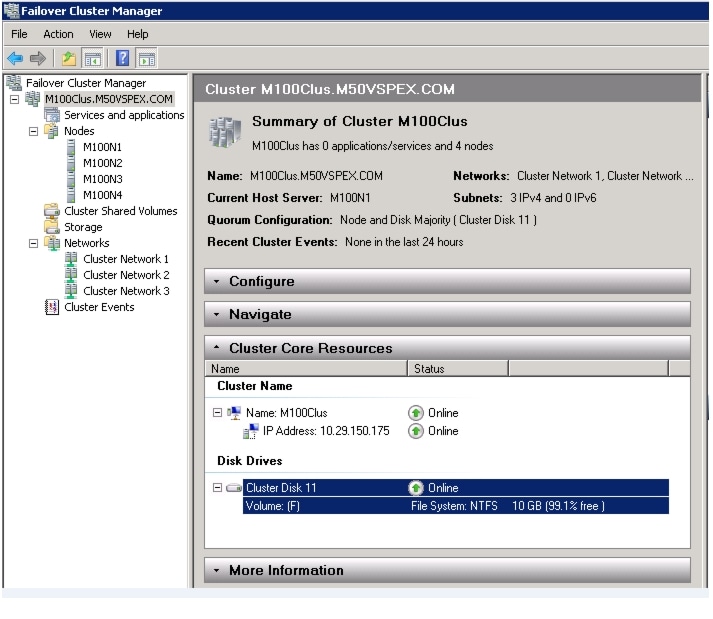Collapse the Cluster Disk 11 resource
Screen dimensions: 713x619
coord(217,488)
